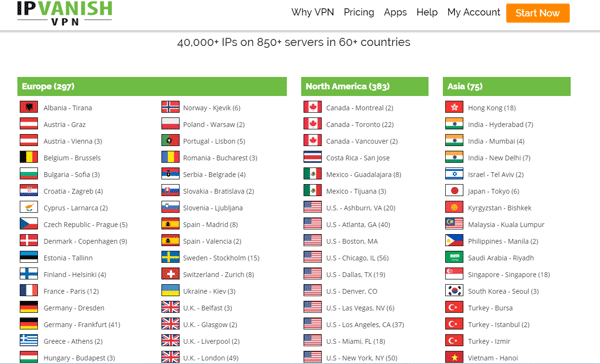
Task: Select the Europe (297) region header
Action: (152, 87)
